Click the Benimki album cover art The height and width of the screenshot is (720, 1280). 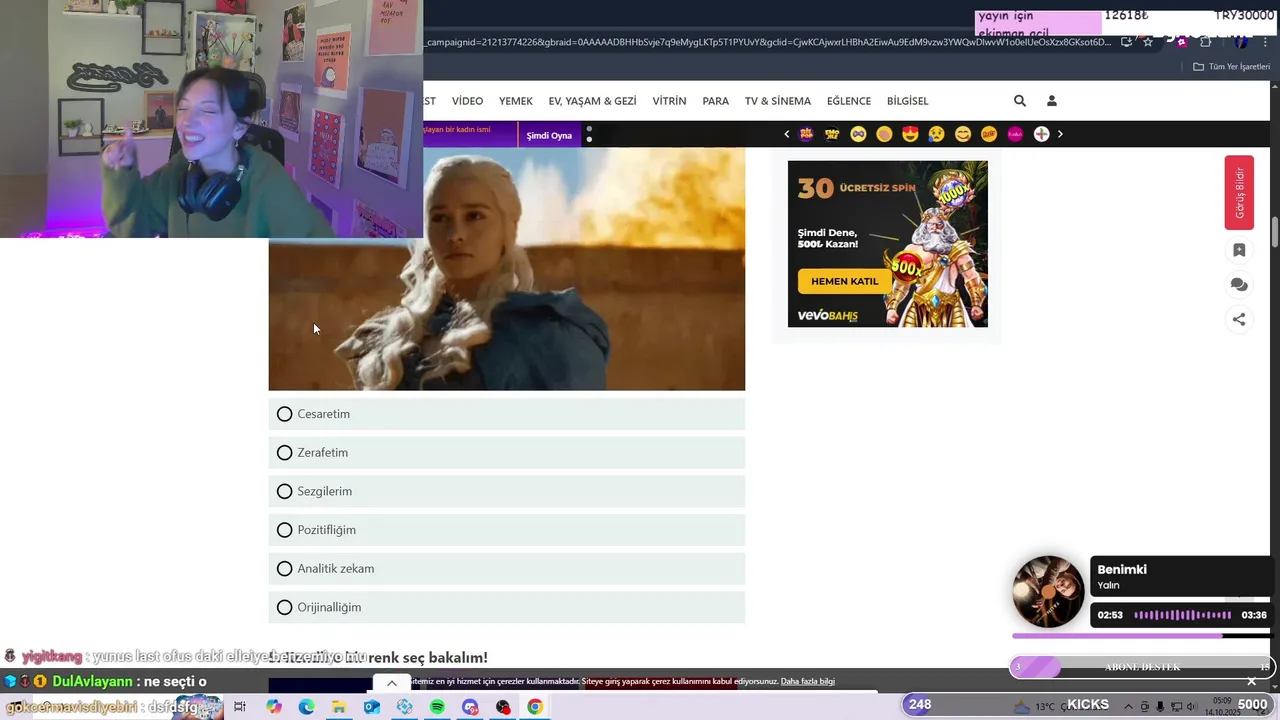click(x=1048, y=592)
